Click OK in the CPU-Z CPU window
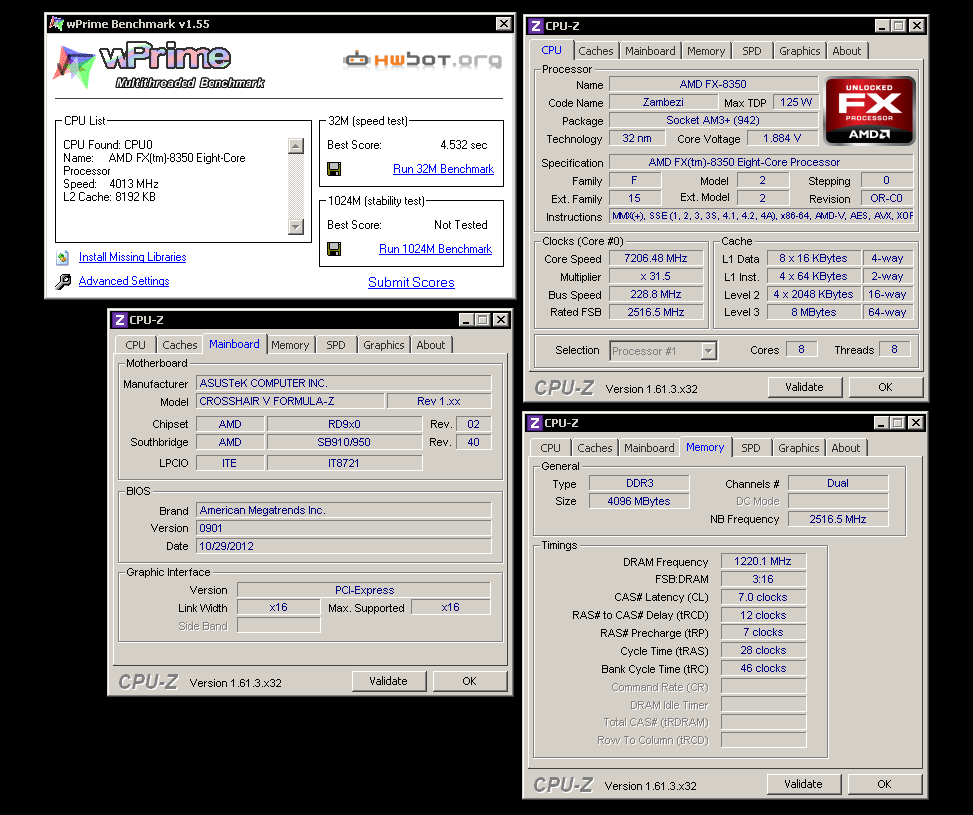Screen dimensions: 973x815 (x=886, y=387)
